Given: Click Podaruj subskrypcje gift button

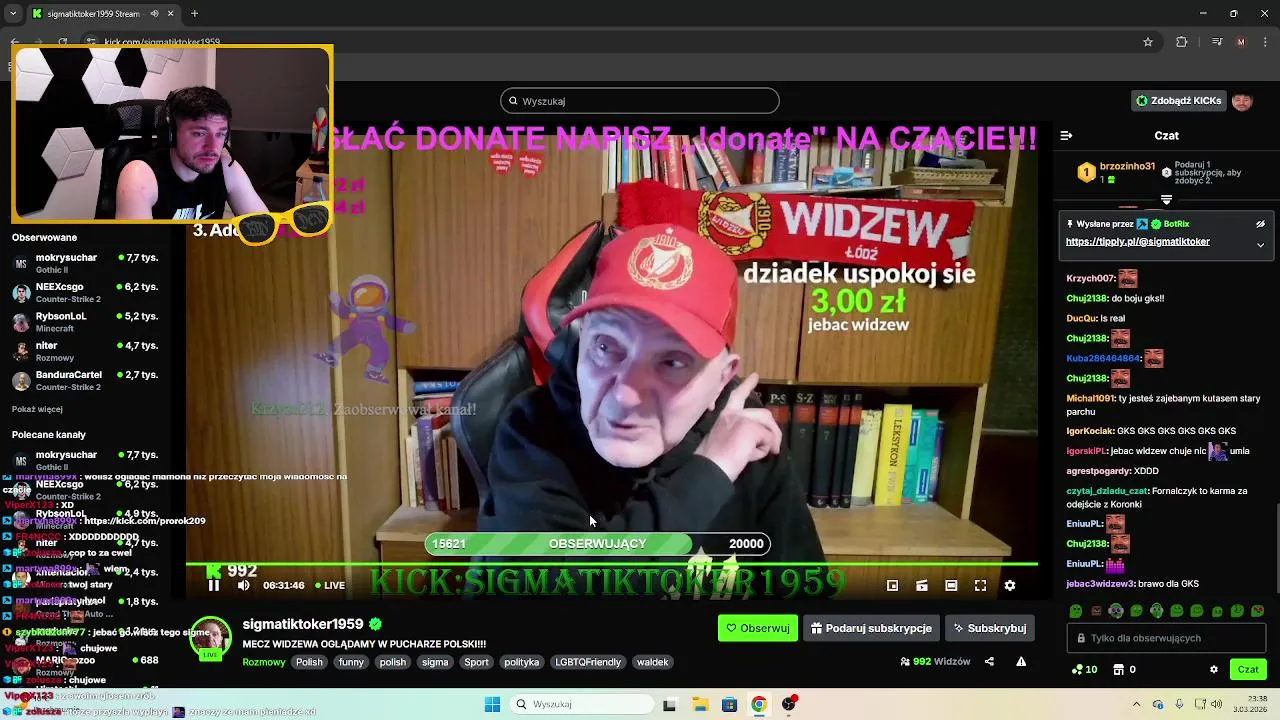Looking at the screenshot, I should pos(871,628).
